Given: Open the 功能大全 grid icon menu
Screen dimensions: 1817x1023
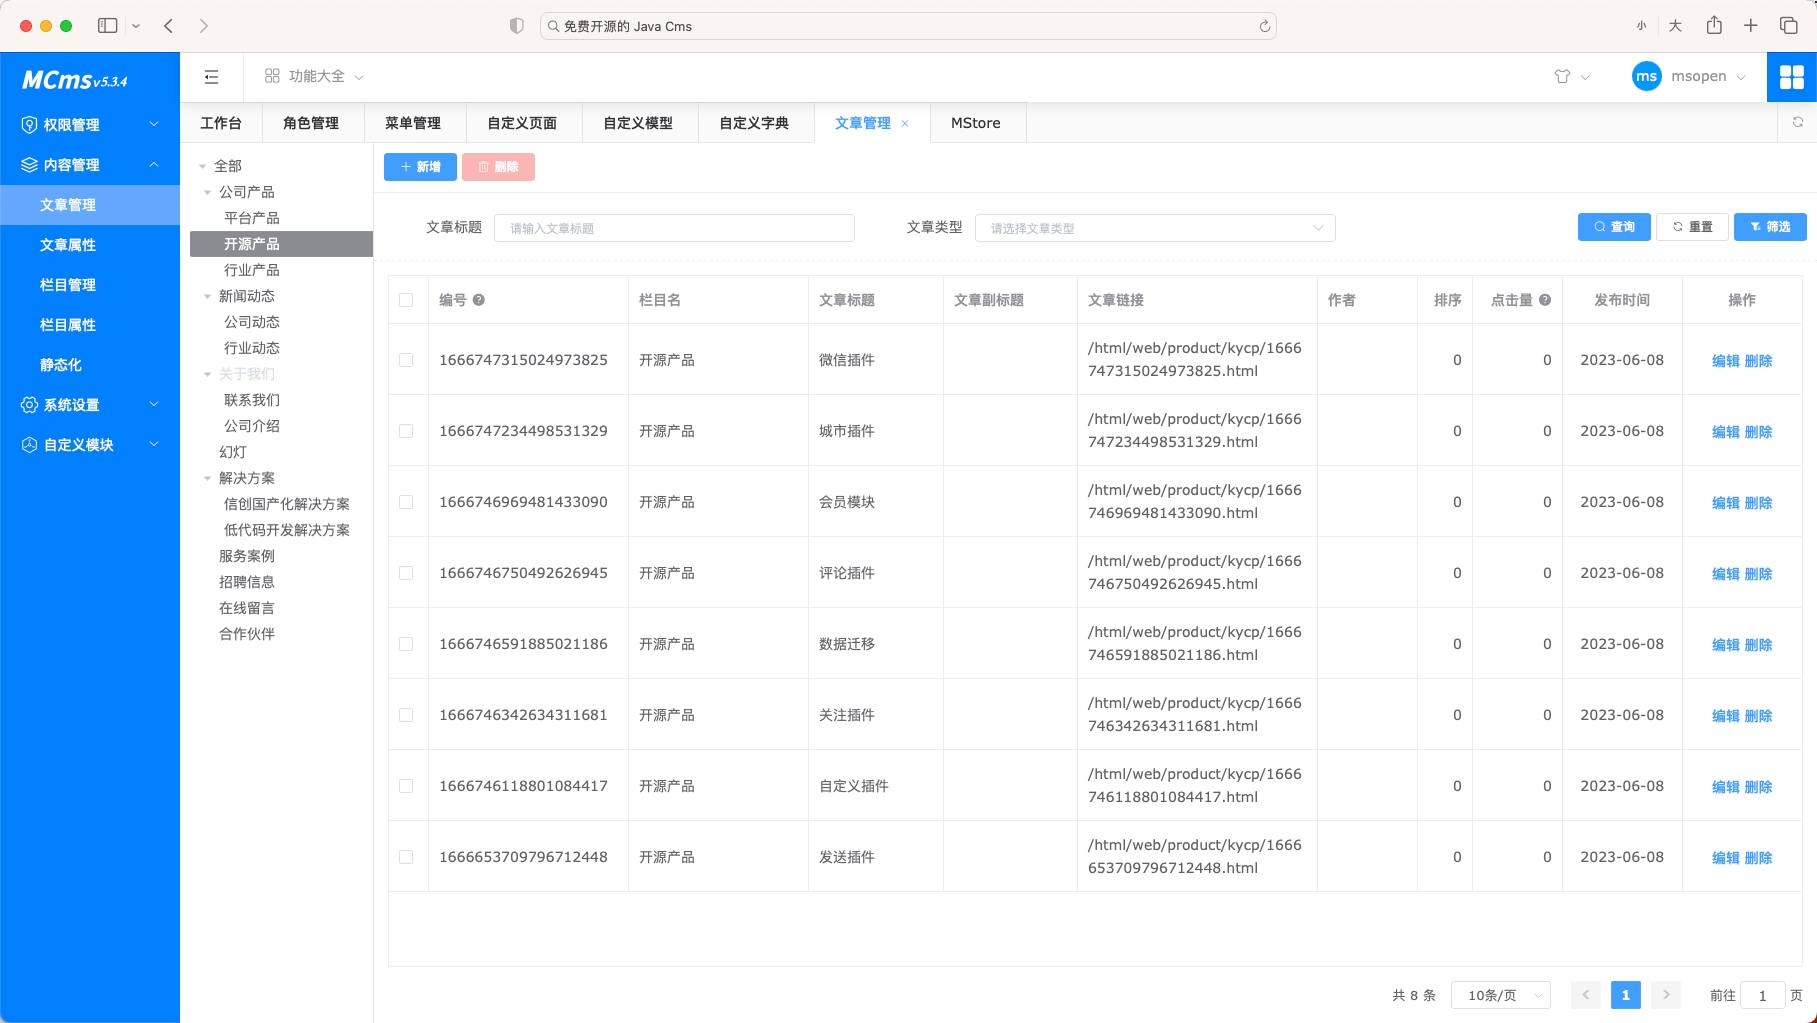Looking at the screenshot, I should coord(270,76).
